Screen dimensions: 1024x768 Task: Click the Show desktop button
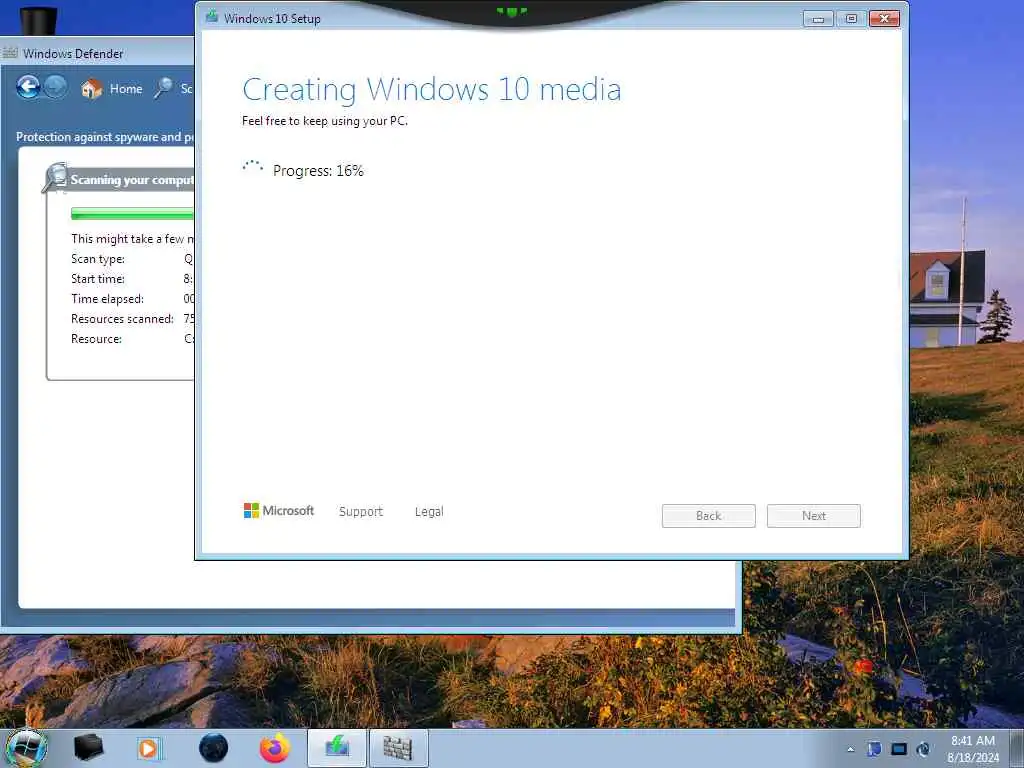(1018, 748)
